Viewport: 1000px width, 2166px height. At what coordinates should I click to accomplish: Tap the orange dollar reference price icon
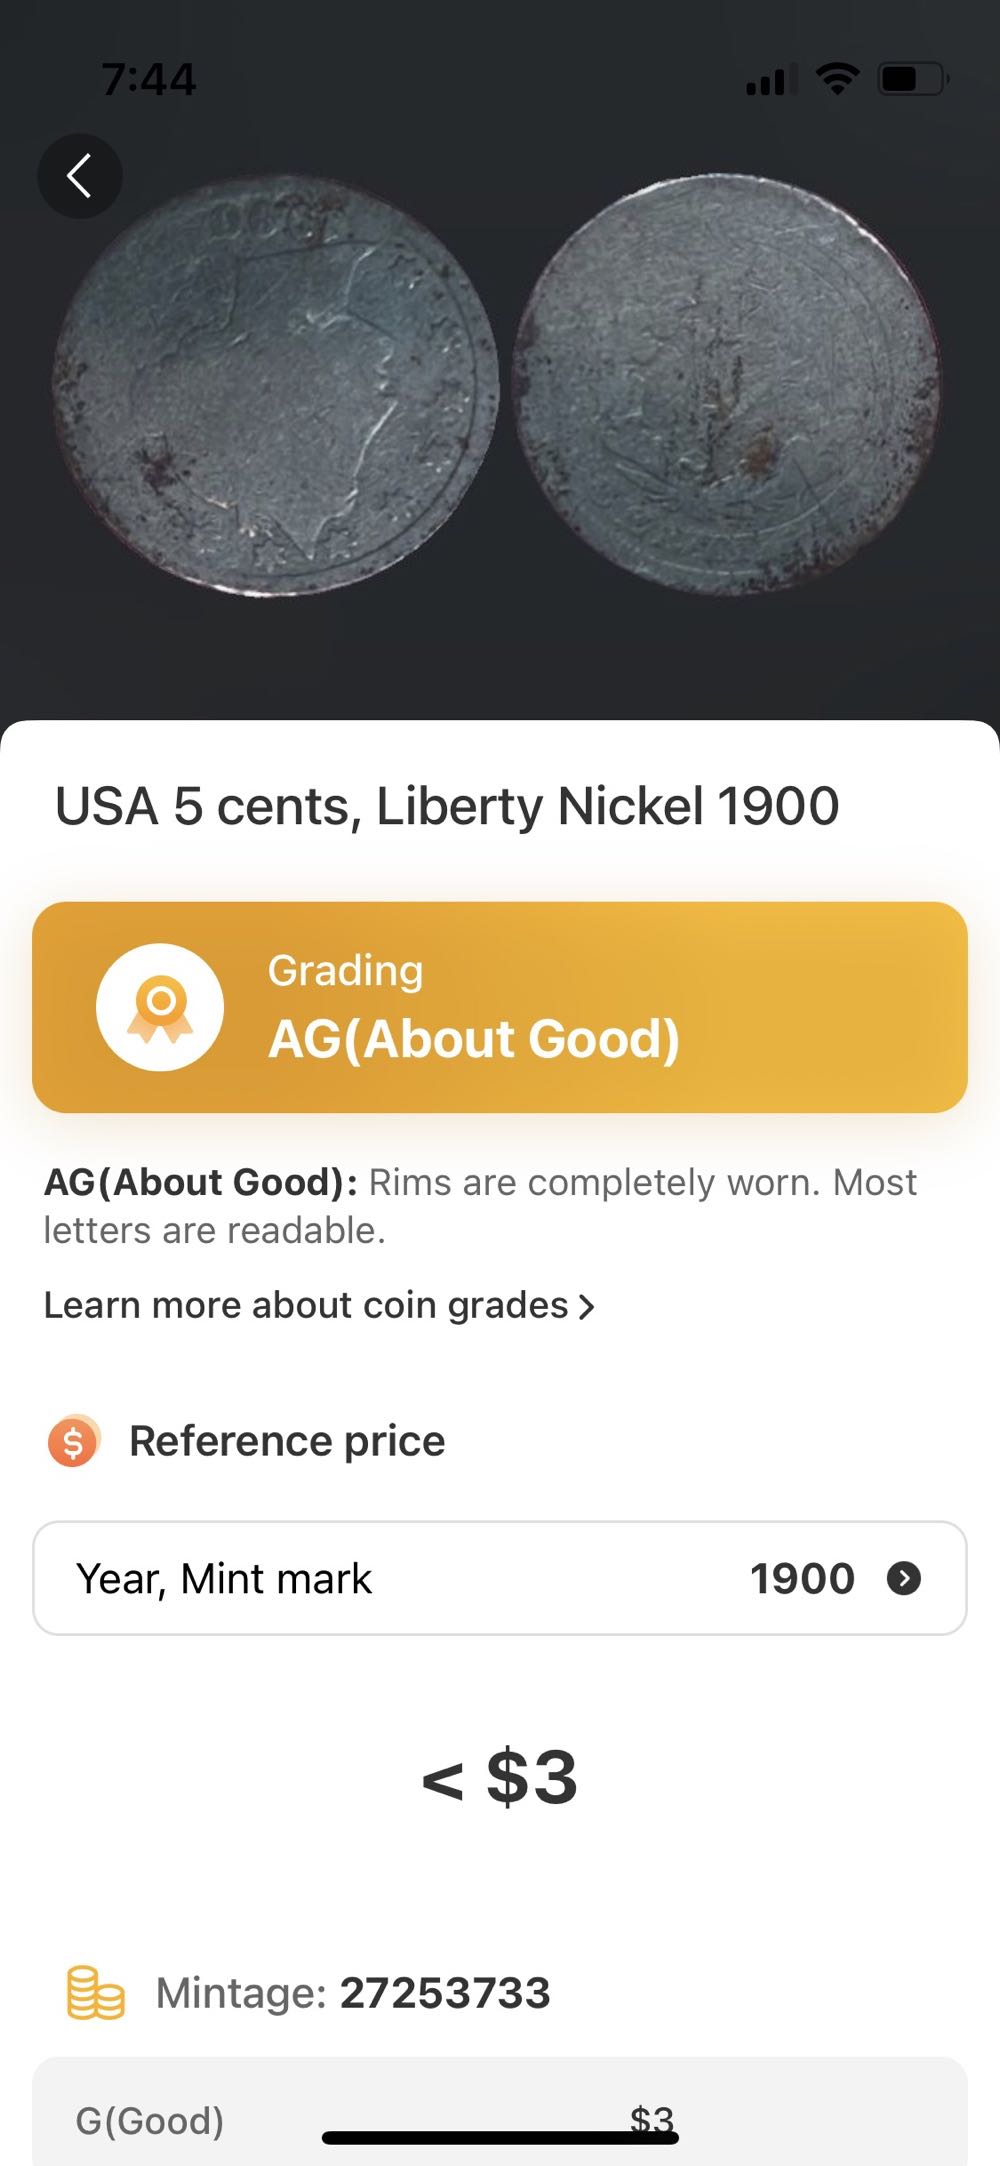pyautogui.click(x=73, y=1441)
